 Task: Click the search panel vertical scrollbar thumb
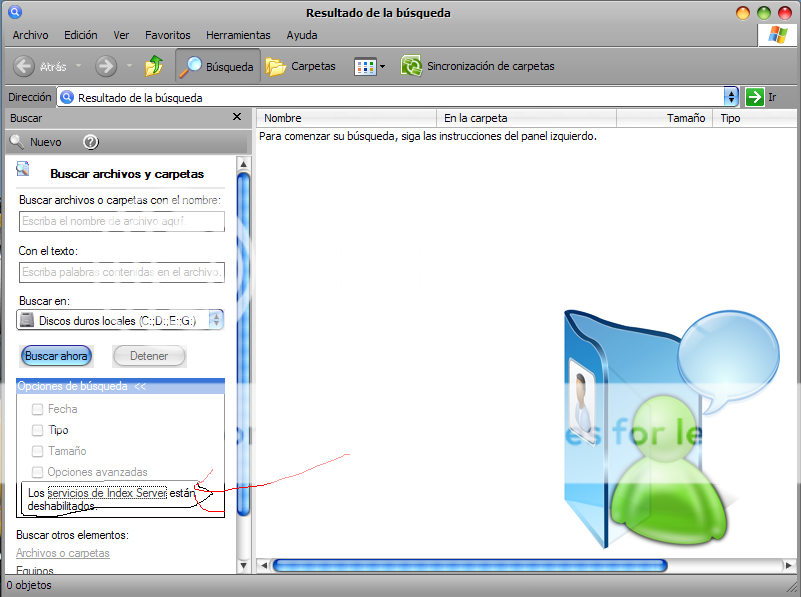click(244, 345)
